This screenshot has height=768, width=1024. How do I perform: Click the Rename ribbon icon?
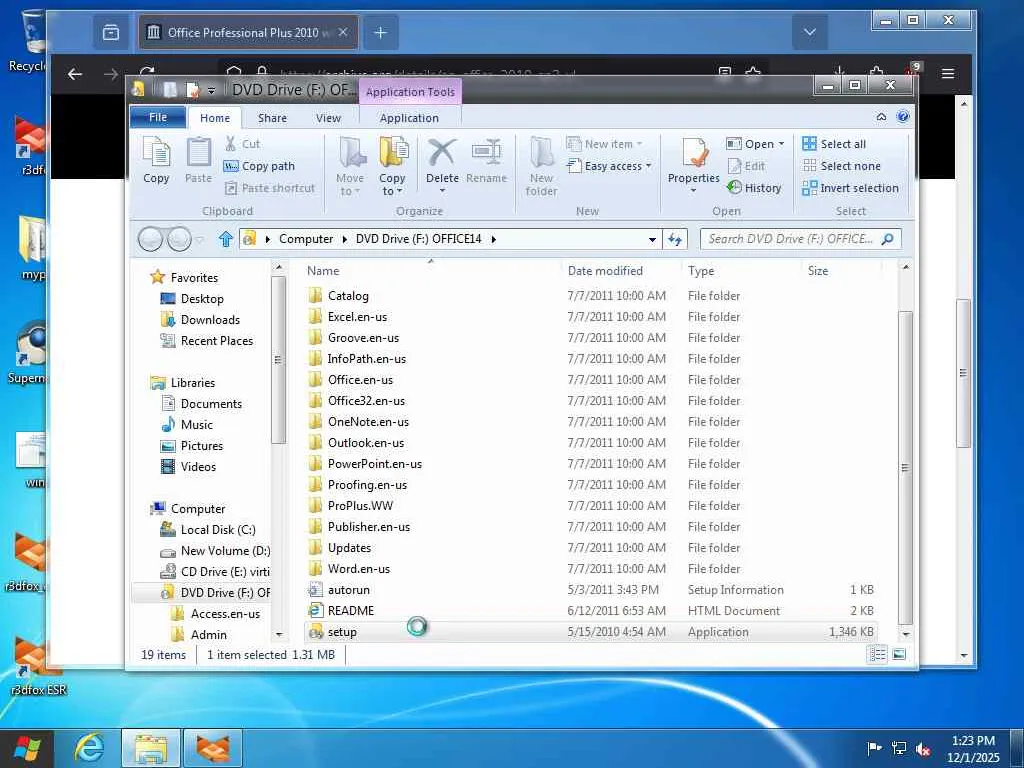click(x=487, y=161)
